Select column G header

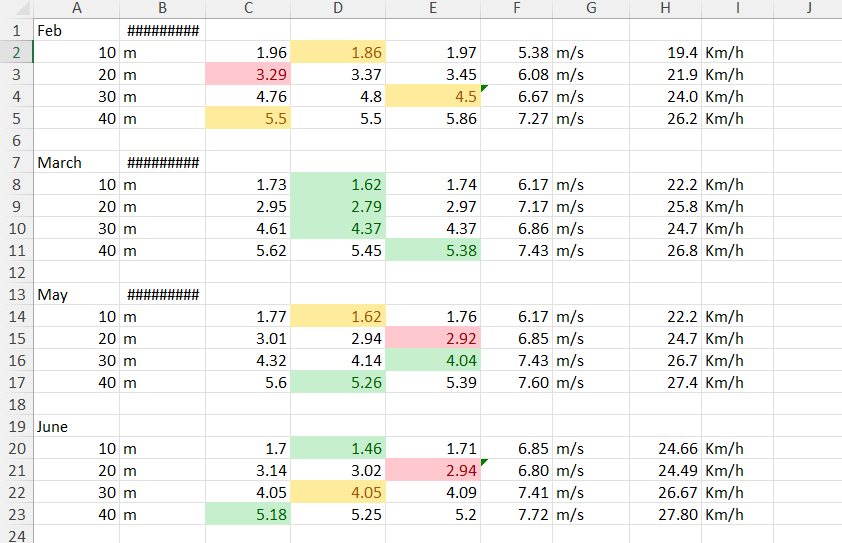click(591, 8)
